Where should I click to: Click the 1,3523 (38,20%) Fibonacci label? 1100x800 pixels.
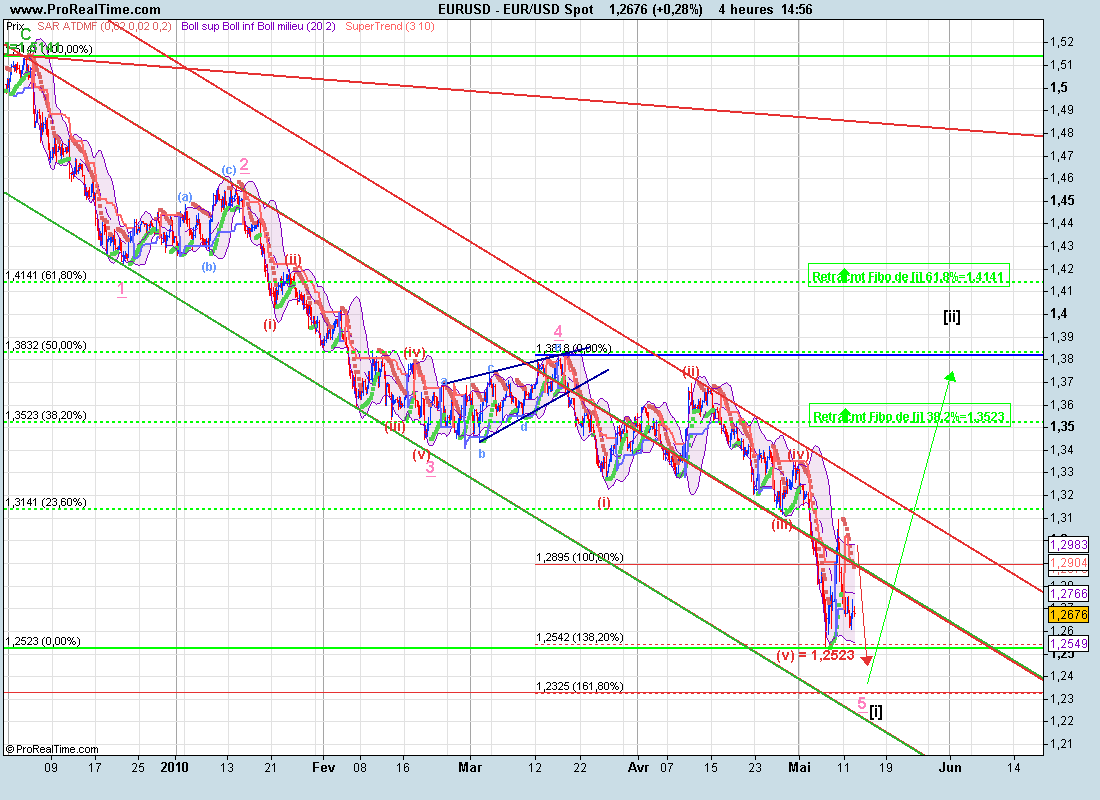coord(46,415)
